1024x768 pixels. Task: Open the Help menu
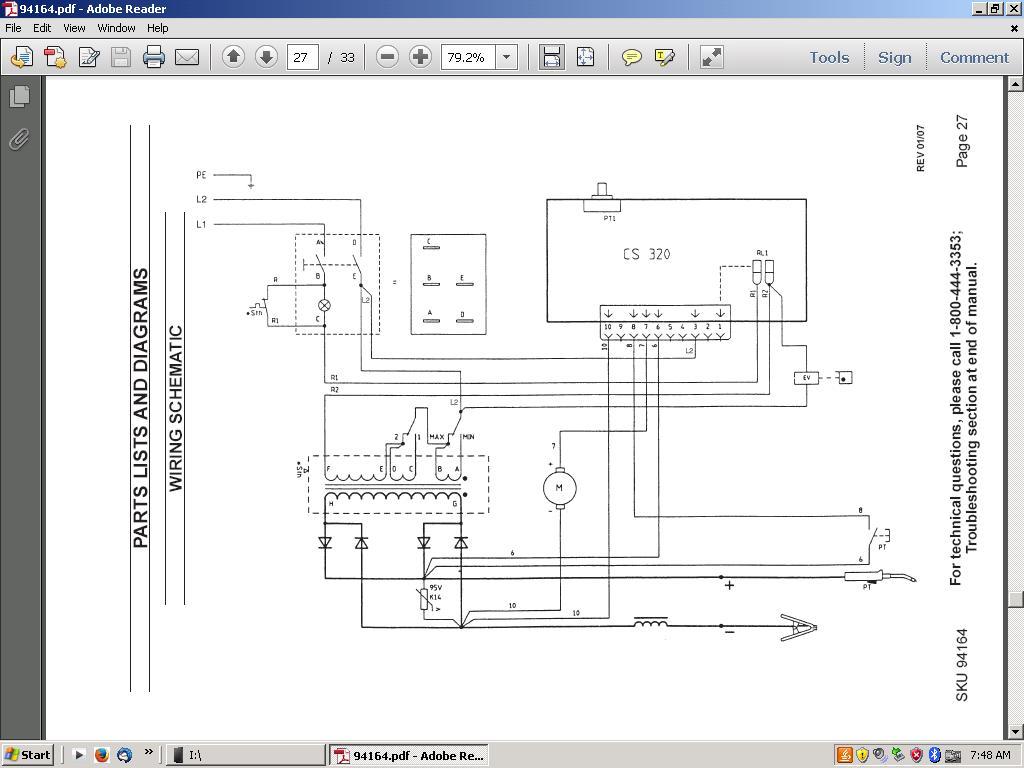point(157,28)
